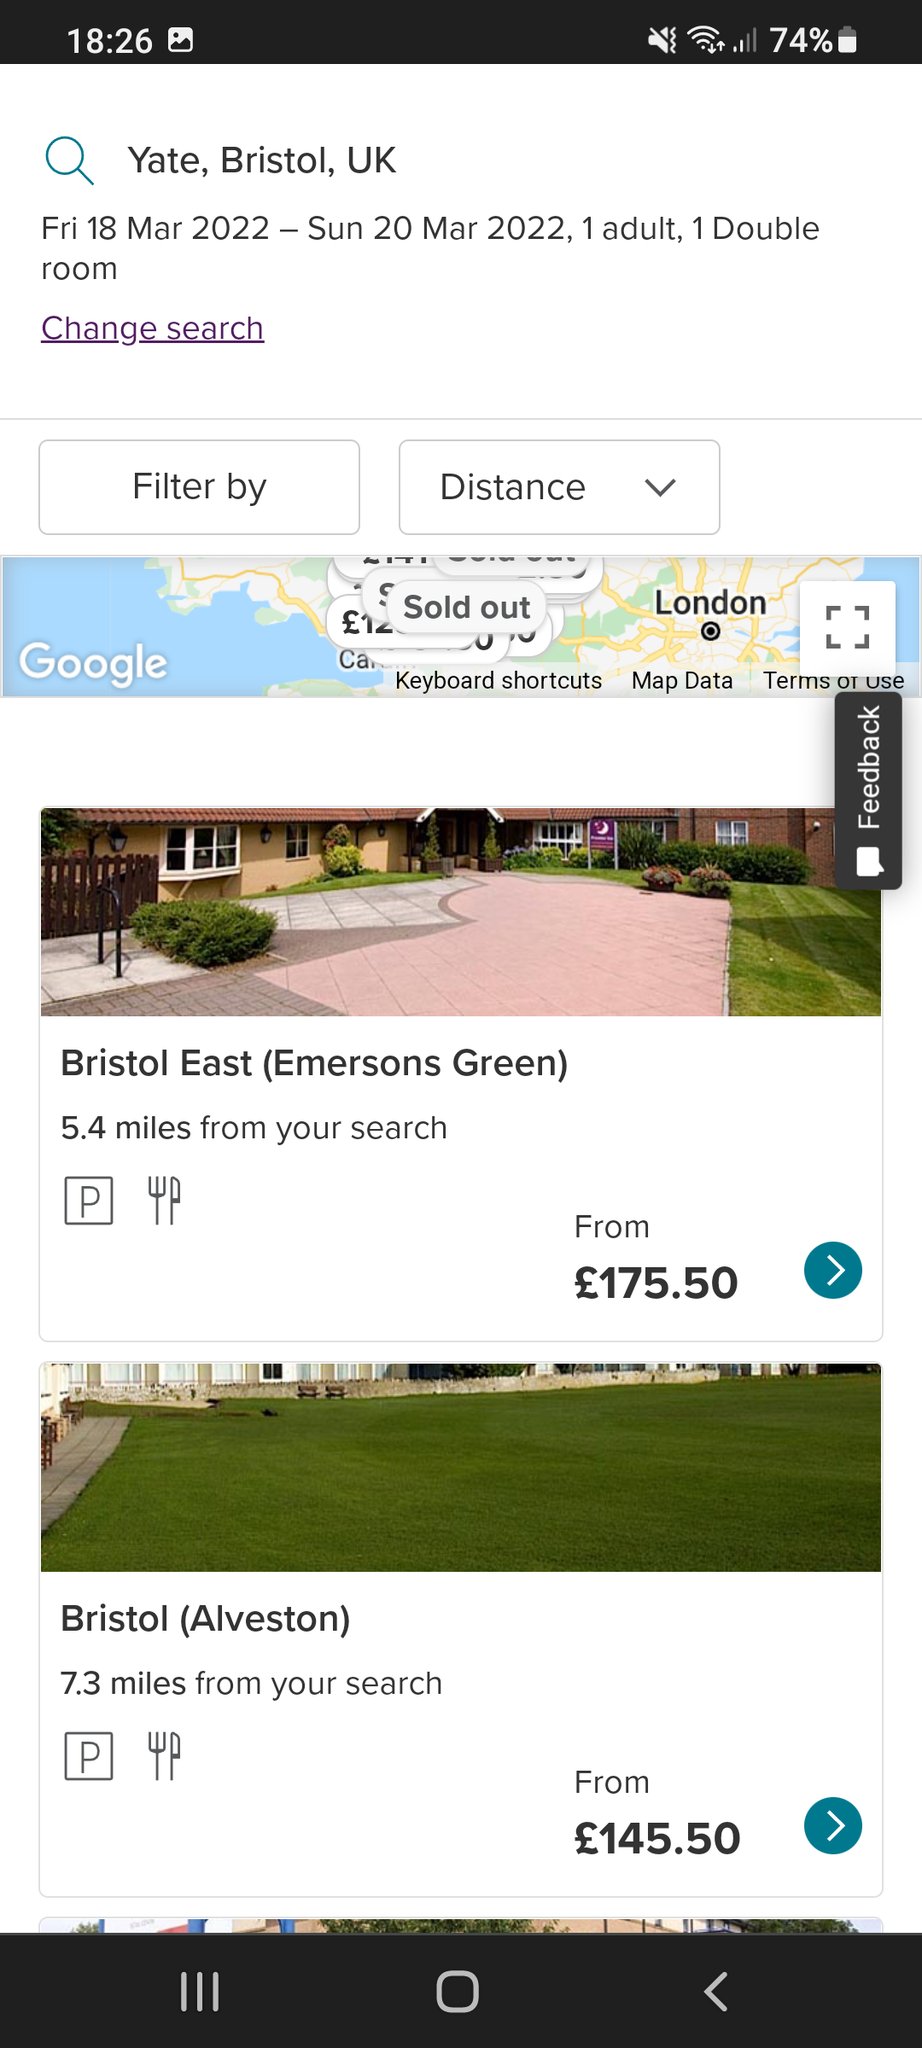Tap restaurant icon for Bristol East
922x2048 pixels.
165,1200
